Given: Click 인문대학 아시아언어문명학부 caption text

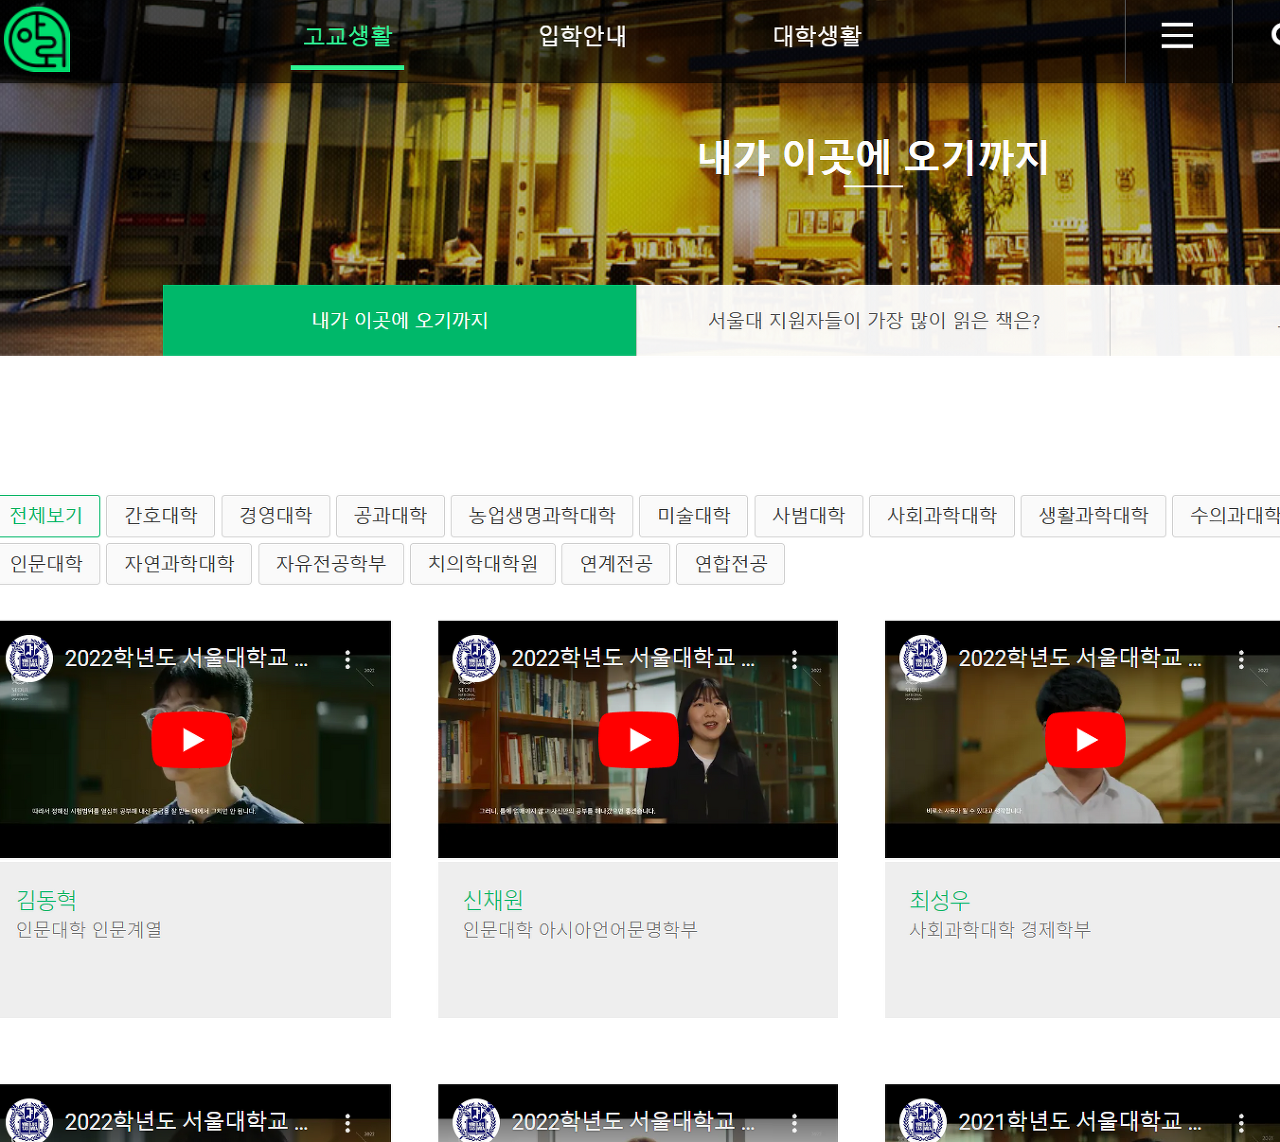Looking at the screenshot, I should click(x=580, y=930).
